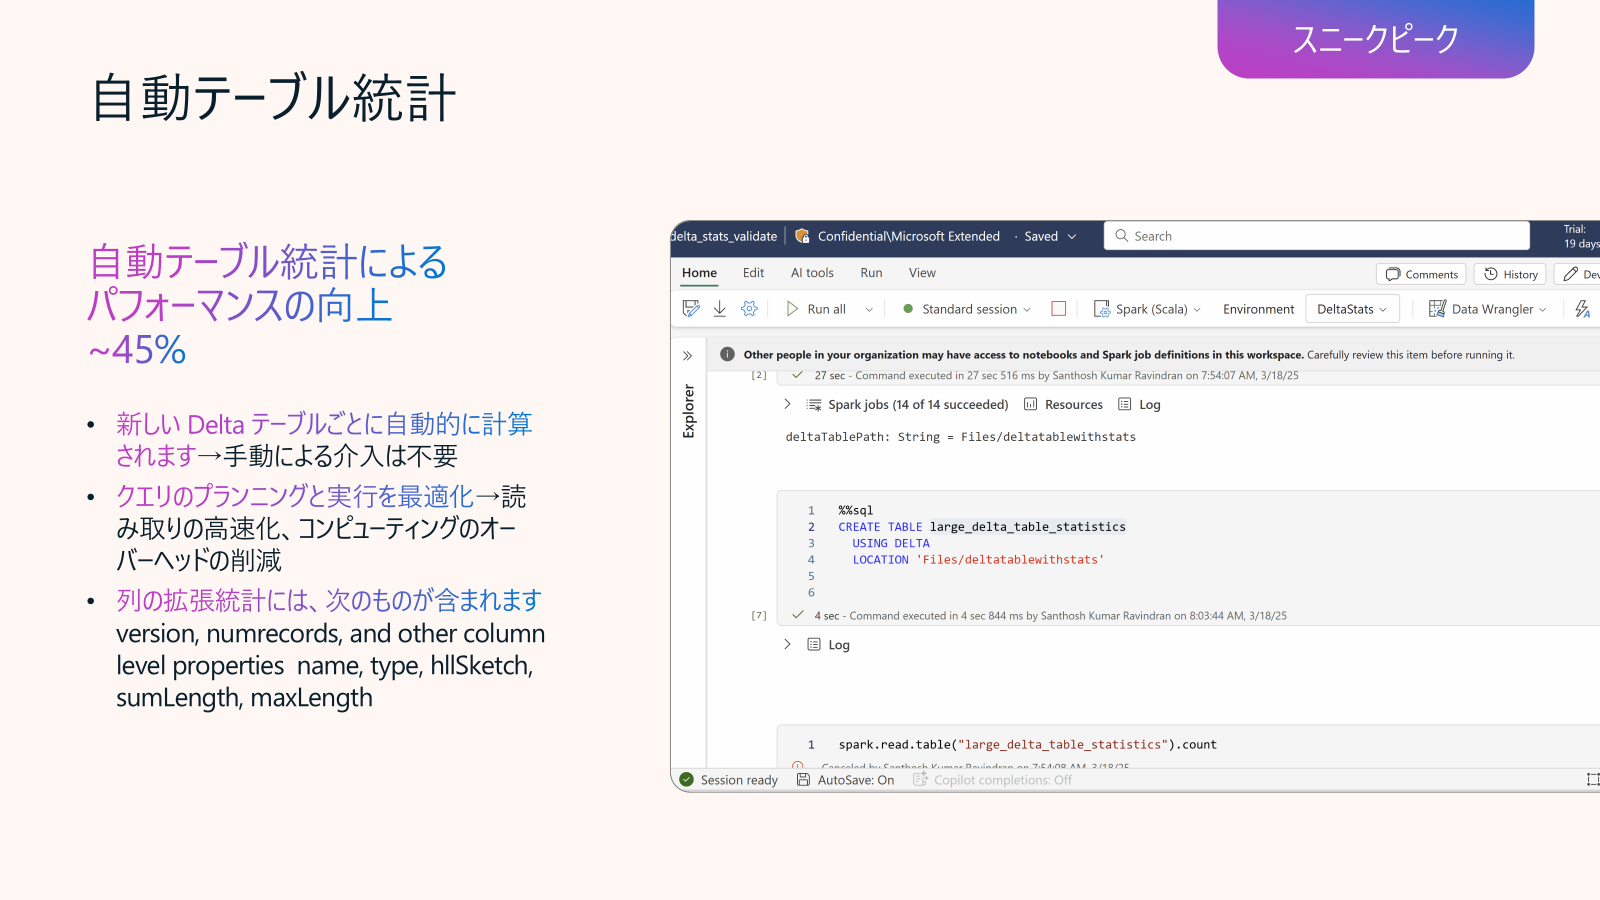Click the download icon in notebook toolbar
The width and height of the screenshot is (1600, 900).
click(x=720, y=309)
